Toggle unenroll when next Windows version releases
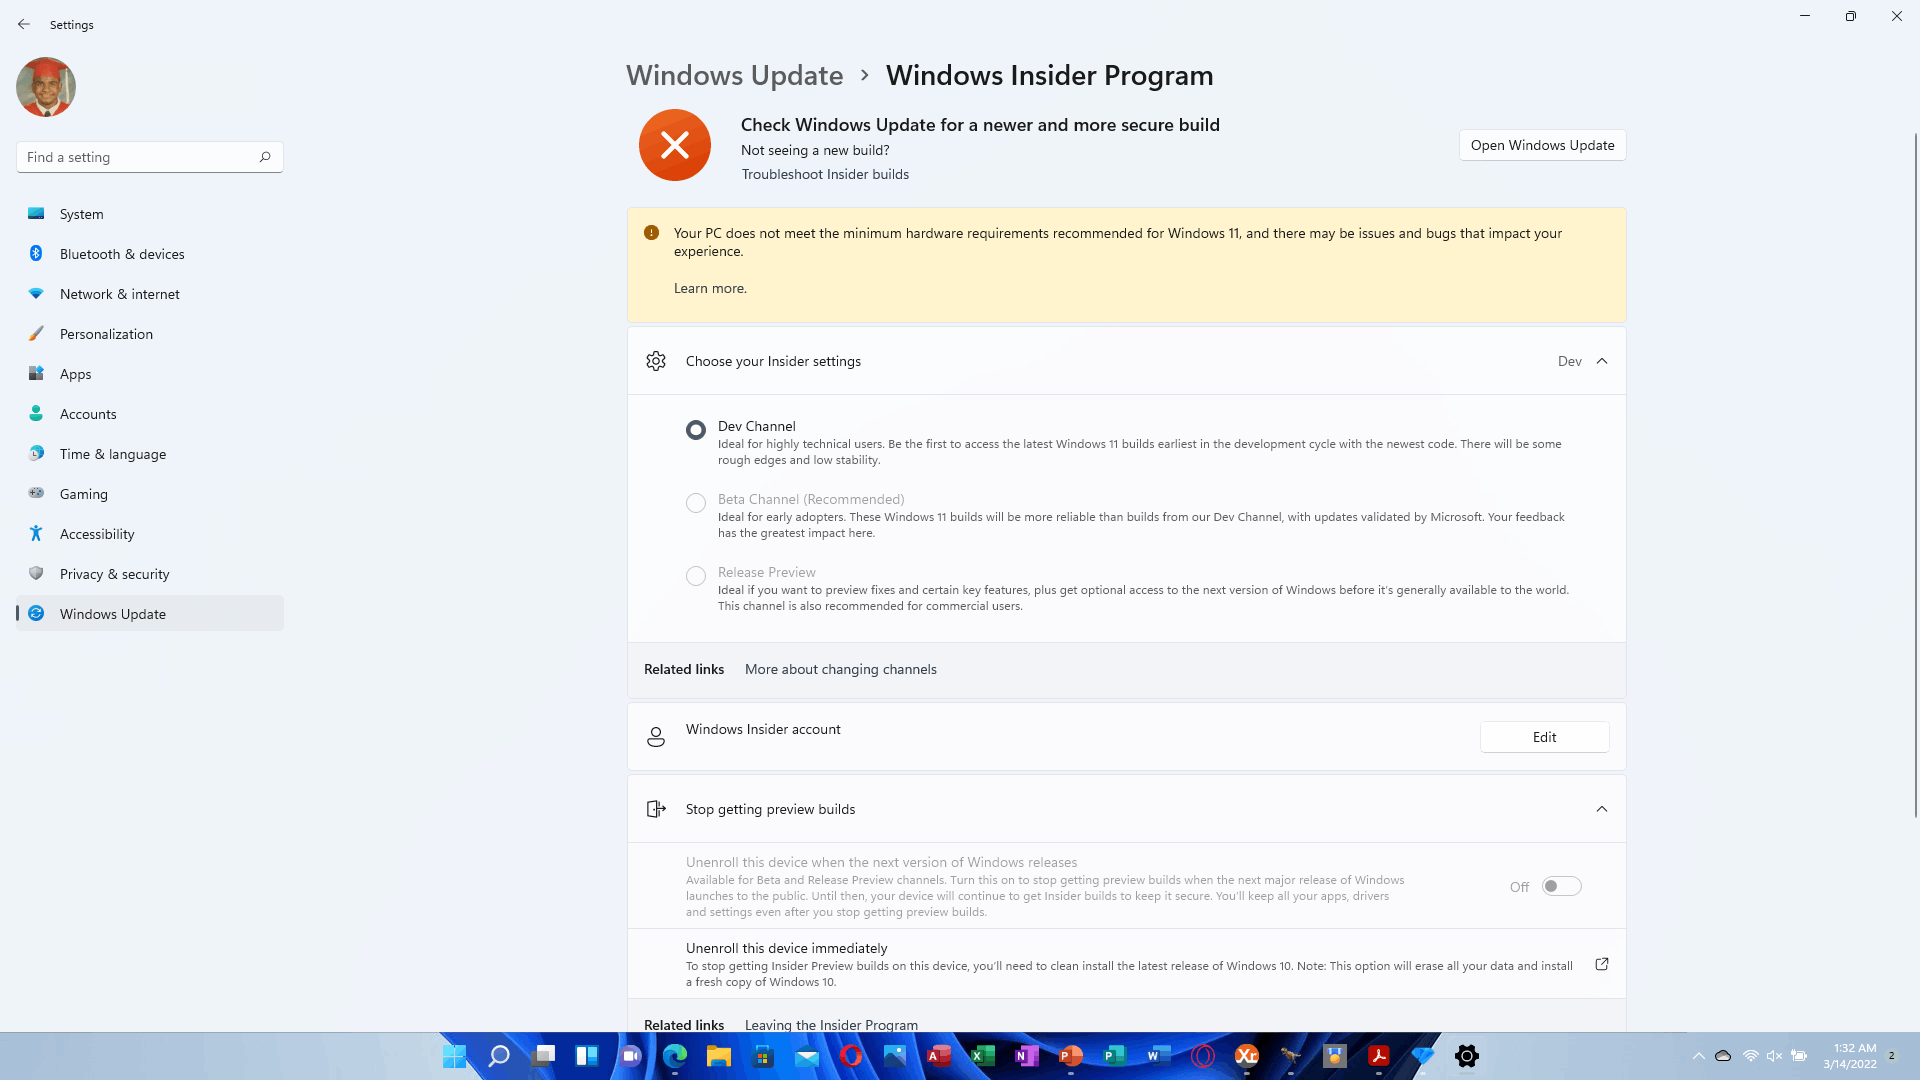This screenshot has width=1920, height=1080. 1561,886
